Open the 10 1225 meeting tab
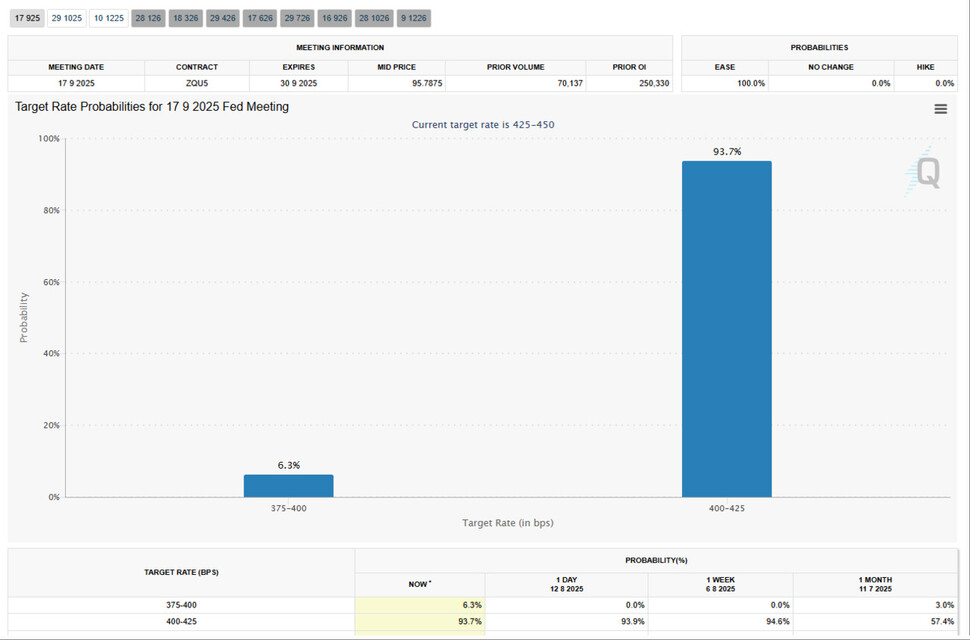 pos(108,18)
